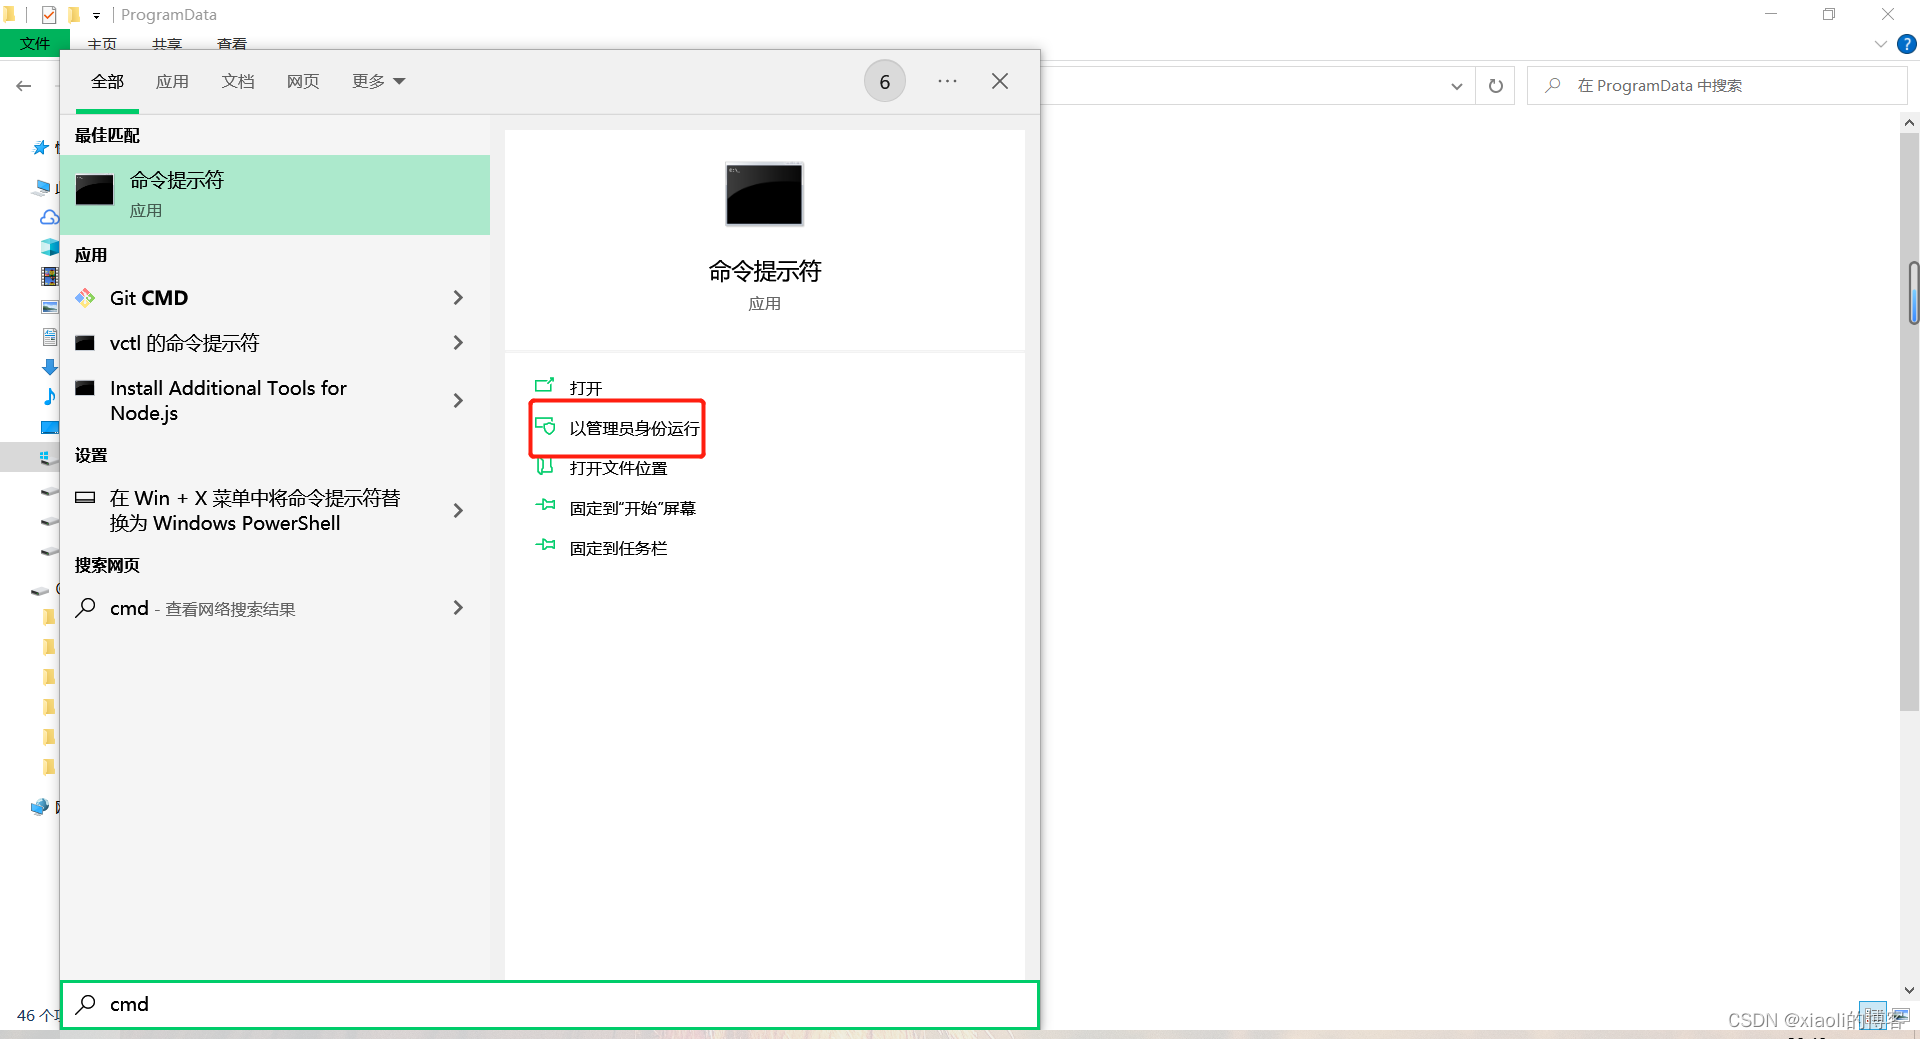Screen dimensions: 1920x1039
Task: Open the 查看 ribbon tab in File Explorer
Action: 232,44
